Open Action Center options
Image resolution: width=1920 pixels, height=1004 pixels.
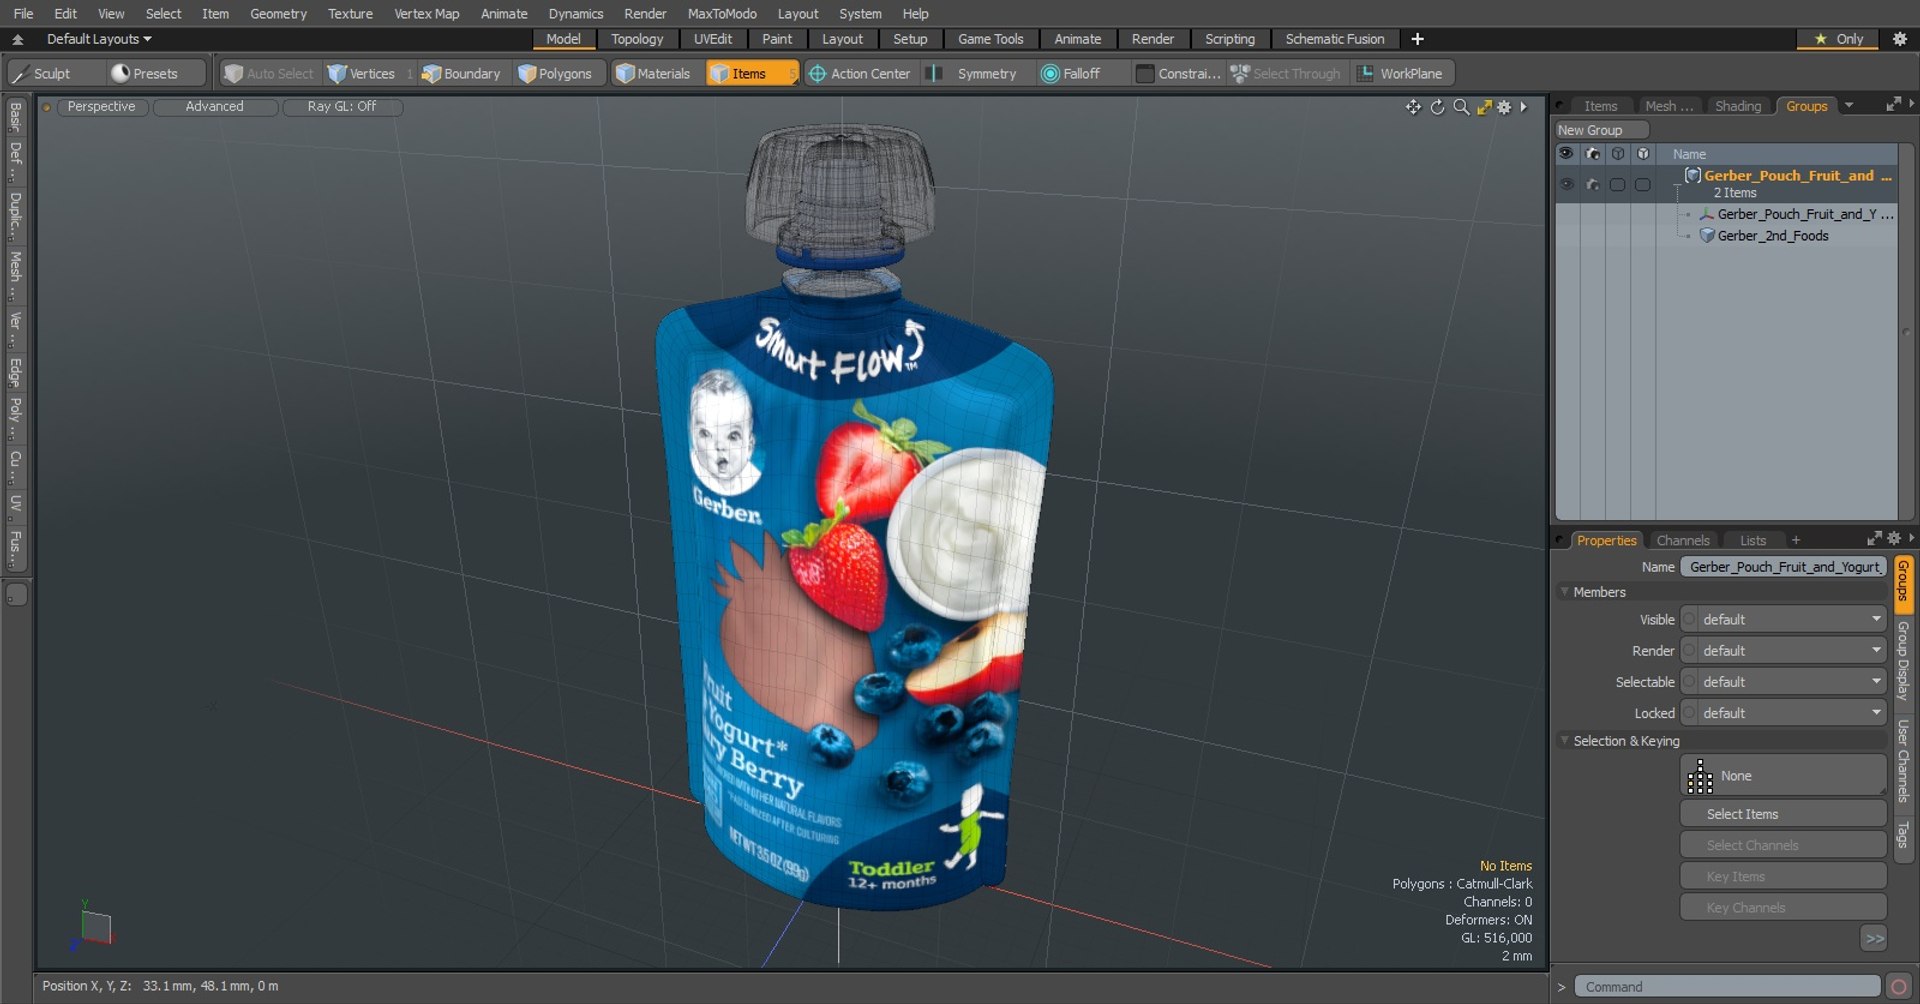pyautogui.click(x=860, y=73)
